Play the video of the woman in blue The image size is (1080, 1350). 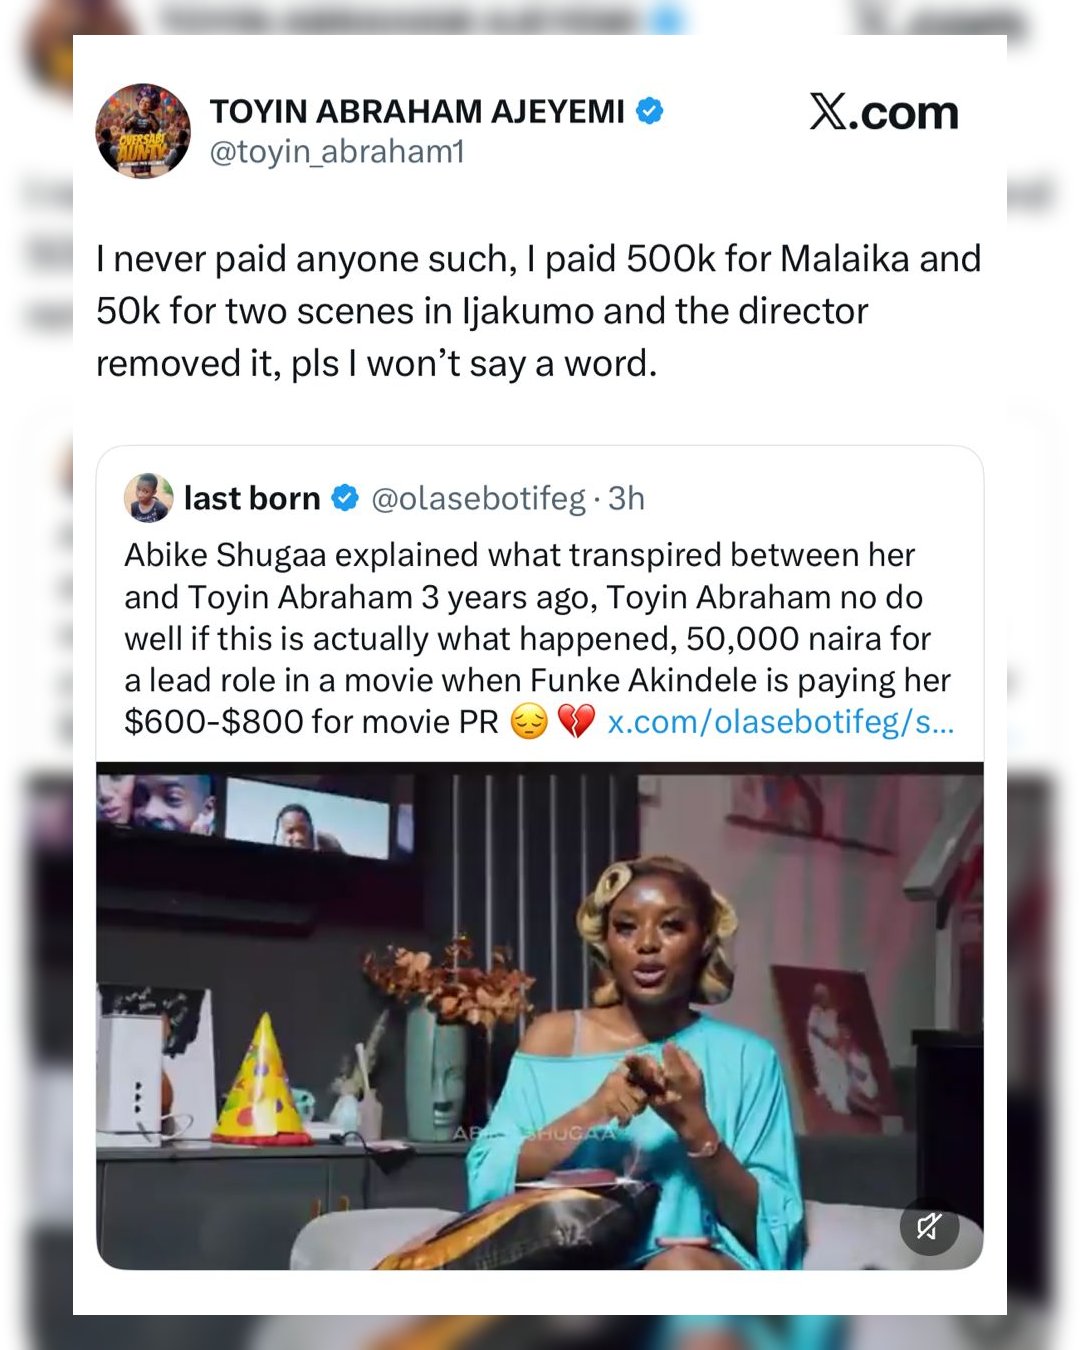click(540, 1015)
